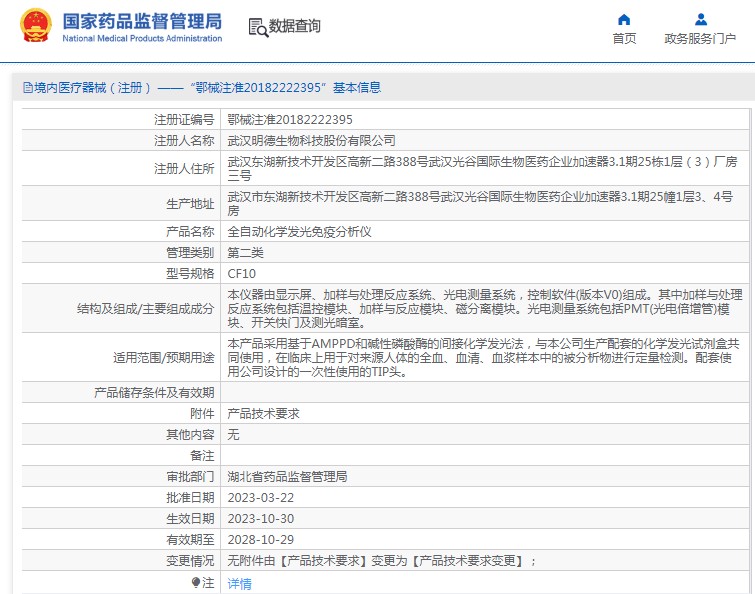This screenshot has height=594, width=755.
Task: Click the 管理类别 row label
Action: (190, 253)
